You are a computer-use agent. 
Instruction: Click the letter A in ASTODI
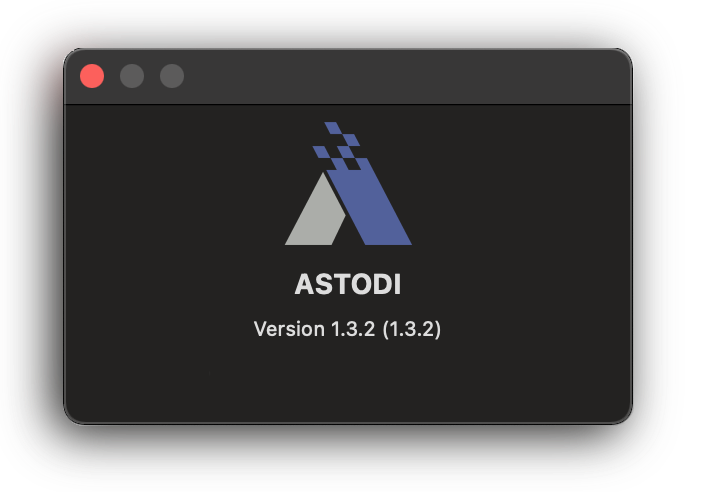pyautogui.click(x=305, y=284)
